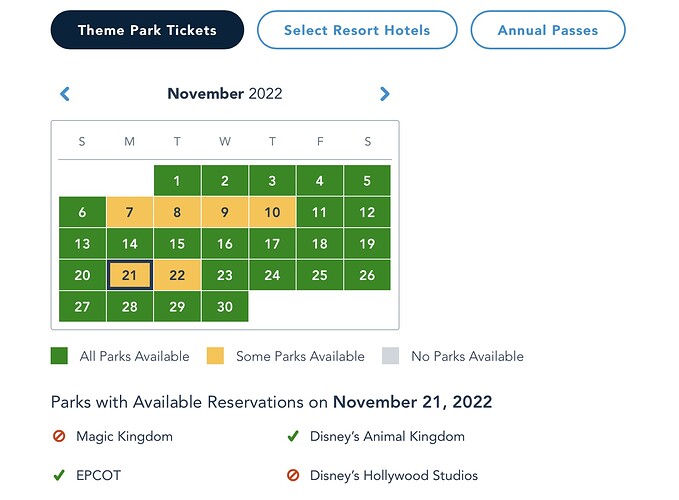Click the green All Parks Available swatch
This screenshot has width=679, height=500.
coord(59,356)
